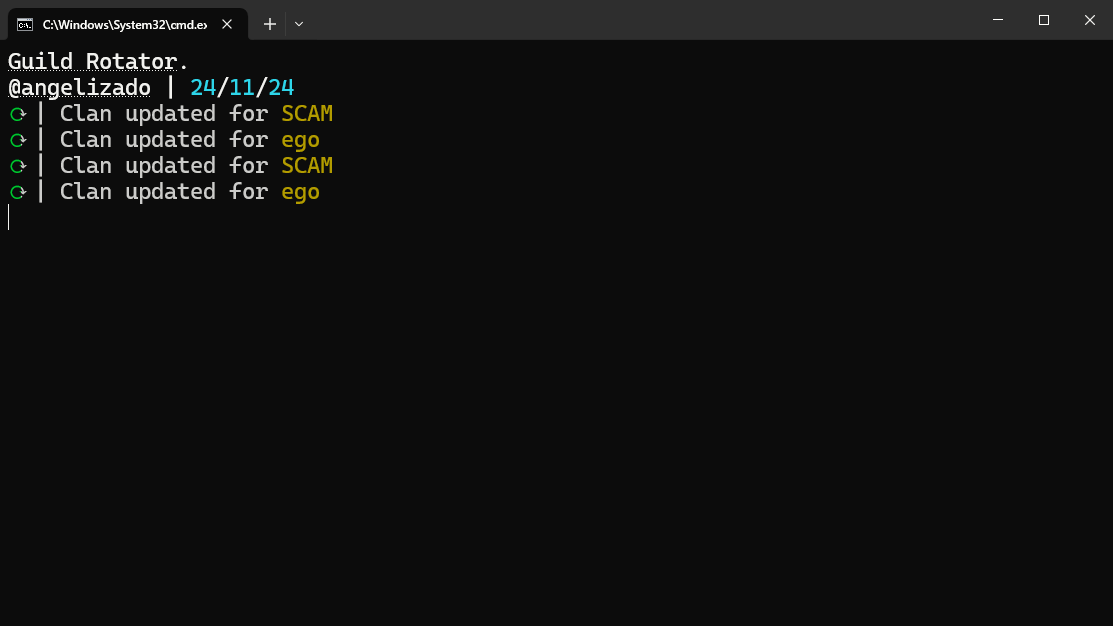Minimize the terminal window
This screenshot has width=1113, height=626.
pos(998,20)
